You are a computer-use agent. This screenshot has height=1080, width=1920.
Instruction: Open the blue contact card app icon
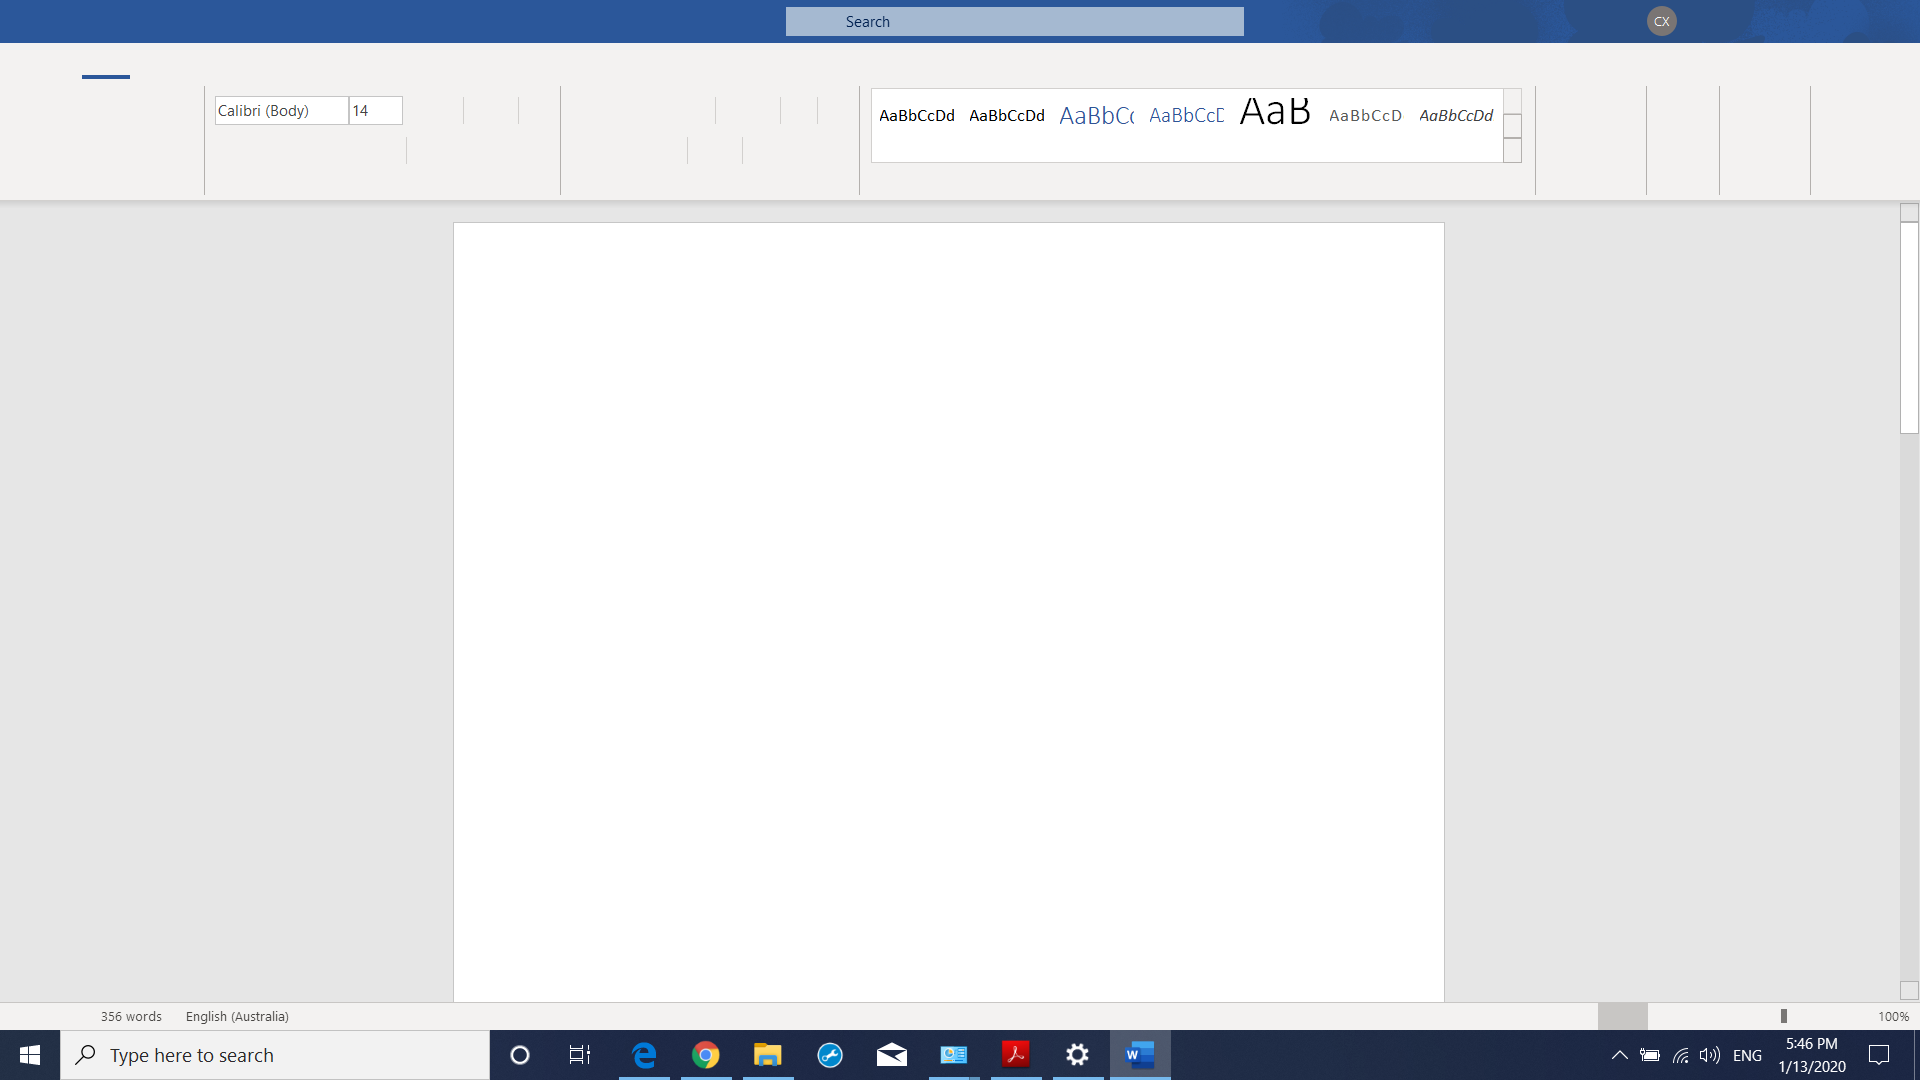[954, 1055]
